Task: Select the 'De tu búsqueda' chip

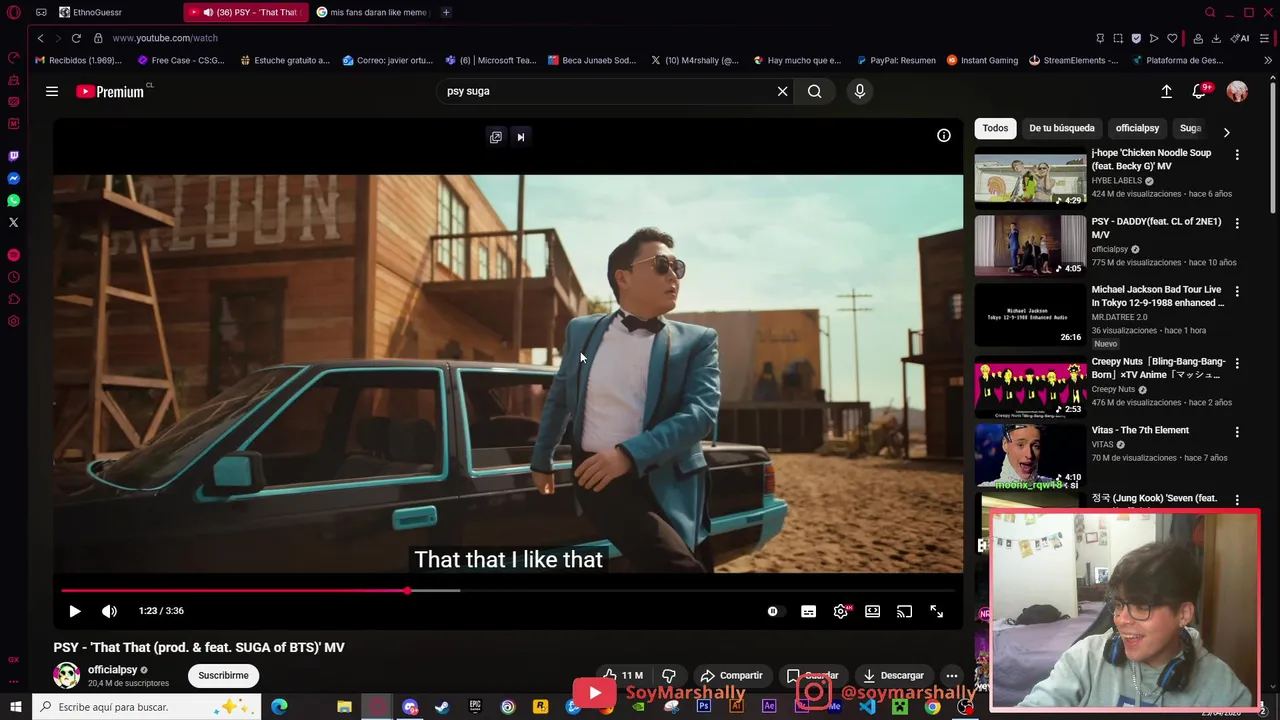Action: click(x=1062, y=128)
